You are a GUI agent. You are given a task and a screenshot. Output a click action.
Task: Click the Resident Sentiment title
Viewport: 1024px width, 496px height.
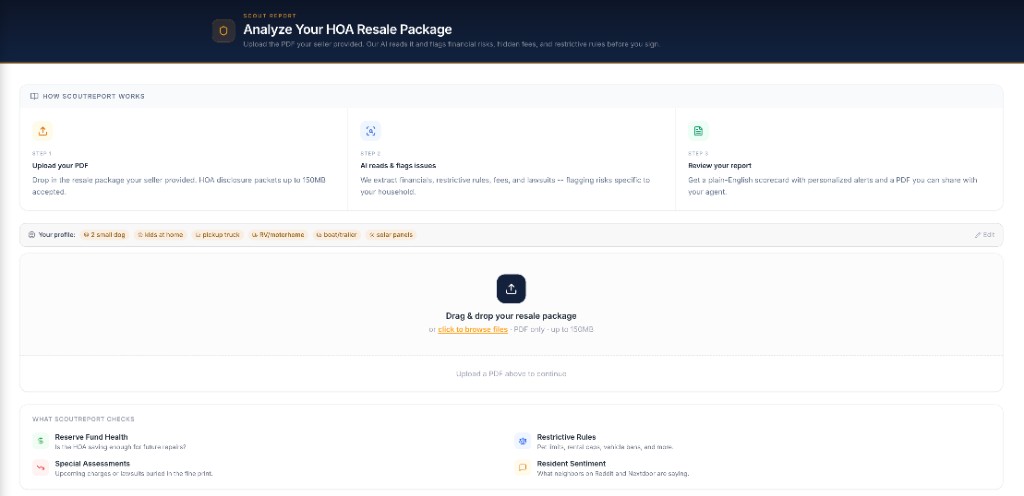(571, 463)
